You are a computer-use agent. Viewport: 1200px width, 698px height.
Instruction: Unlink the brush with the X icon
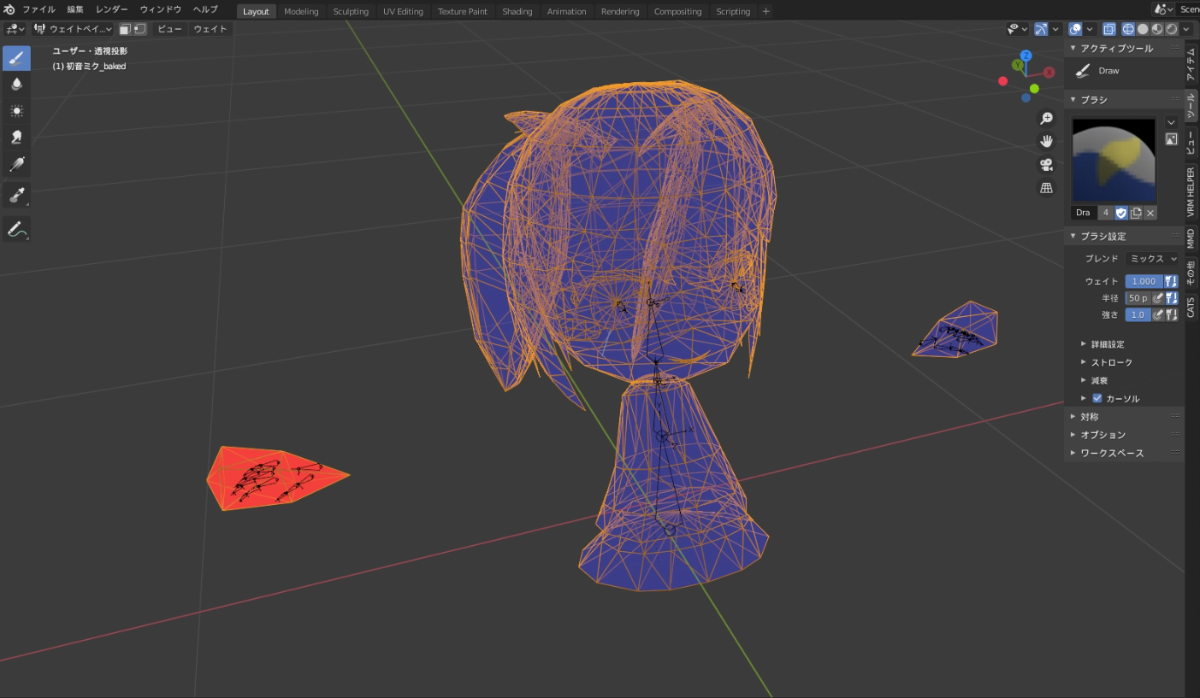(x=1150, y=213)
